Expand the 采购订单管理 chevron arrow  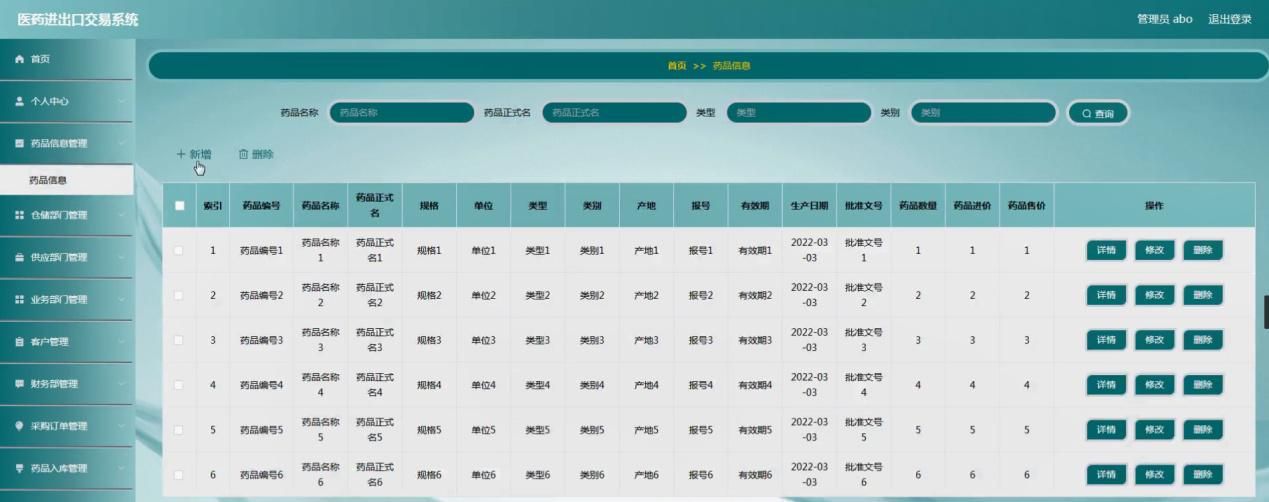click(121, 426)
